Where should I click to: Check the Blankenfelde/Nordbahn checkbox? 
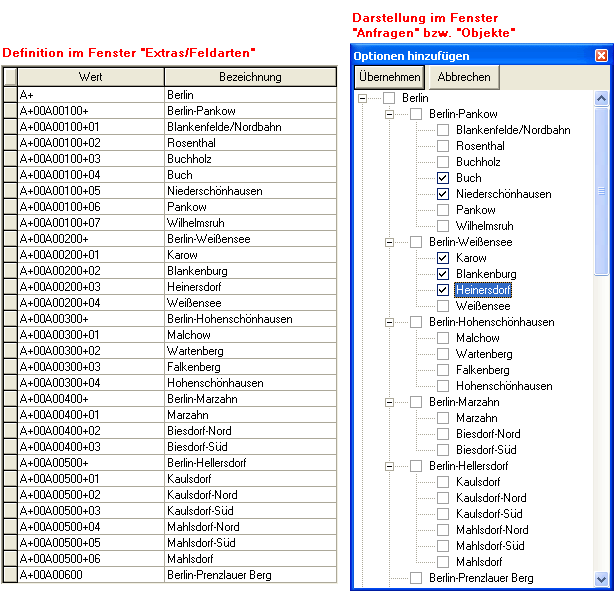(x=443, y=130)
